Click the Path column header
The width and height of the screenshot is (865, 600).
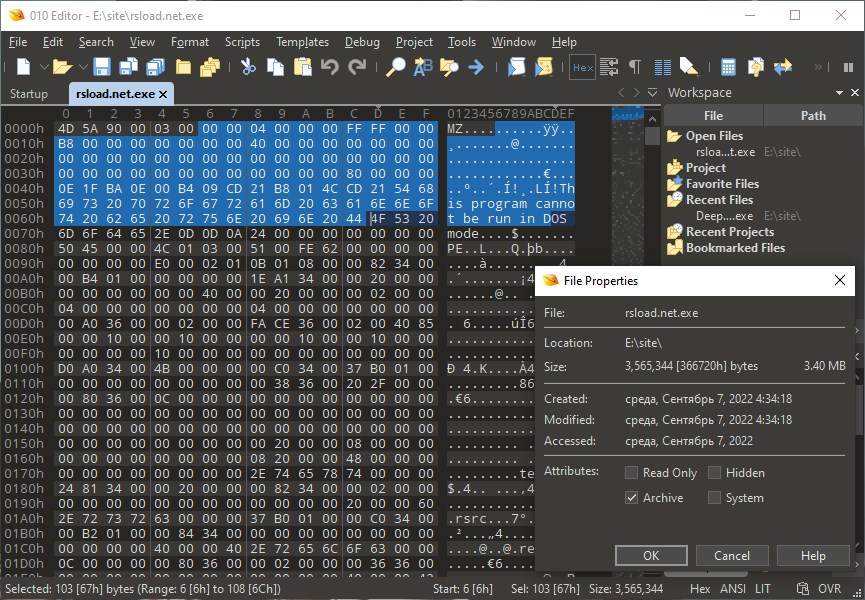813,116
